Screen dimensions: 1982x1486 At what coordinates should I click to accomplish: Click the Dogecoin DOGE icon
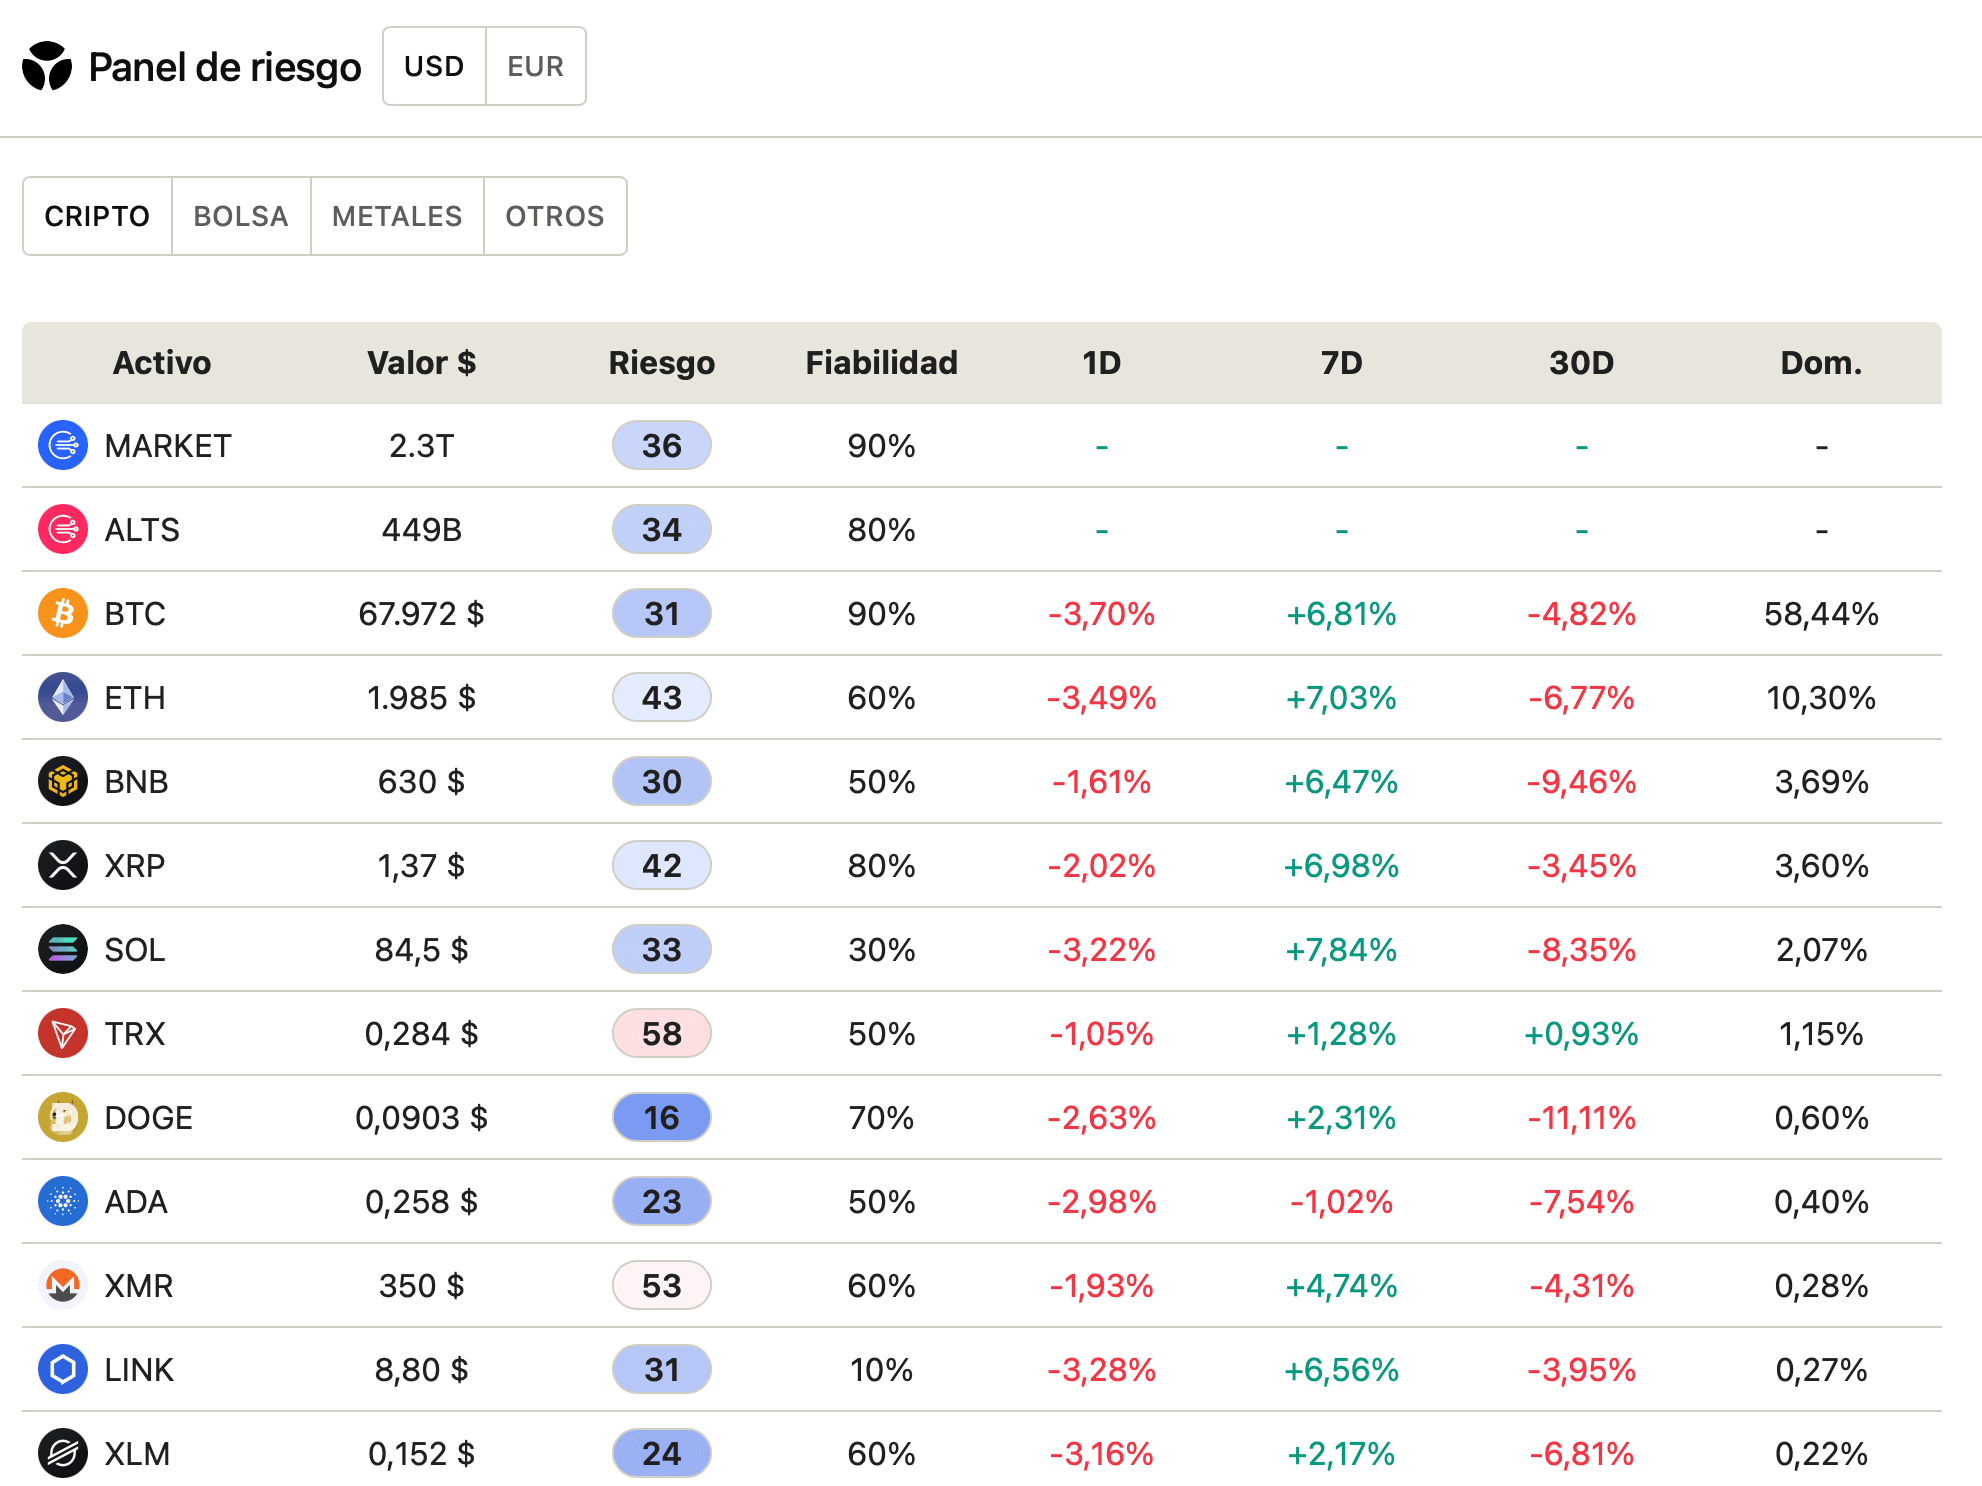(63, 1117)
